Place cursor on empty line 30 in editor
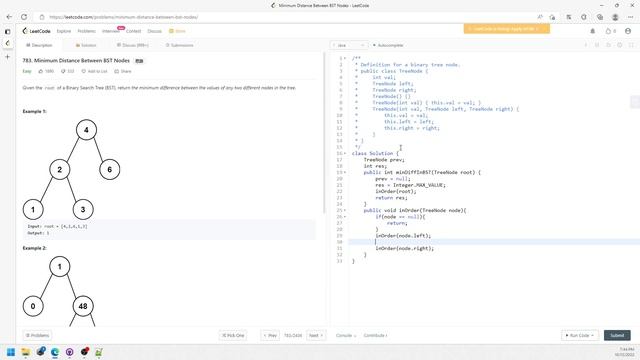Viewport: 640px width, 360px height. pos(494,242)
